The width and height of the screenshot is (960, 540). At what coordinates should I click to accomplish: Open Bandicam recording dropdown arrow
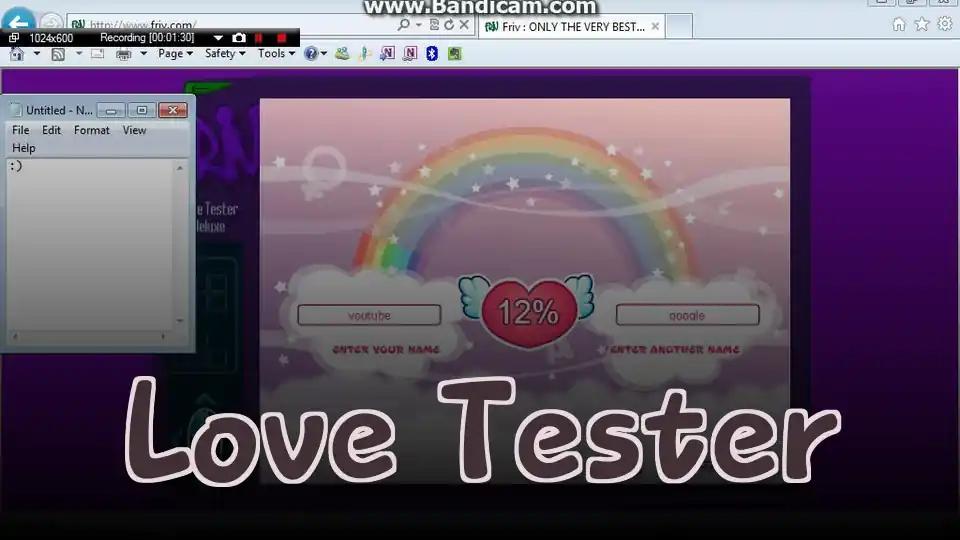click(x=218, y=38)
